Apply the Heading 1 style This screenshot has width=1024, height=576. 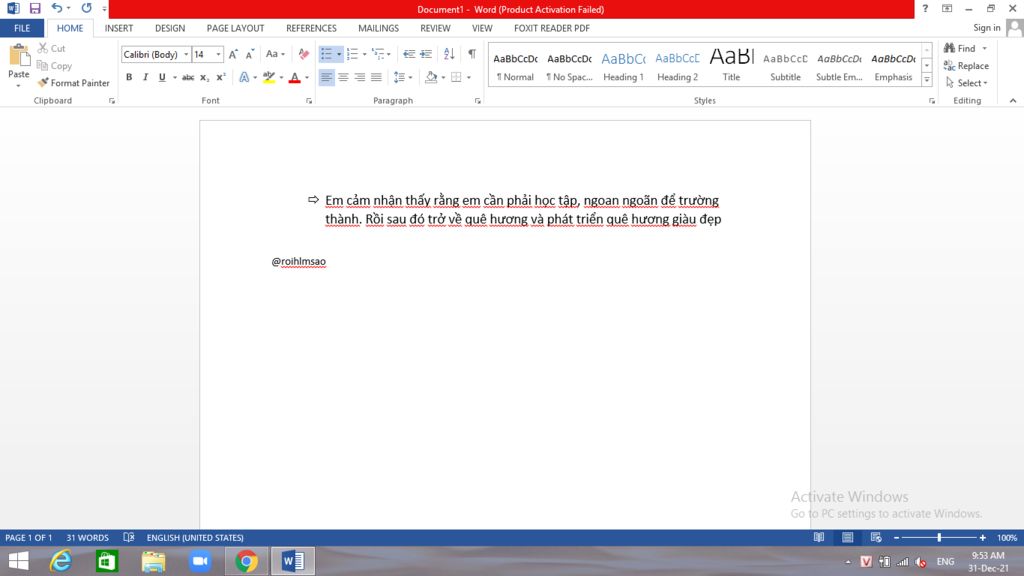623,65
